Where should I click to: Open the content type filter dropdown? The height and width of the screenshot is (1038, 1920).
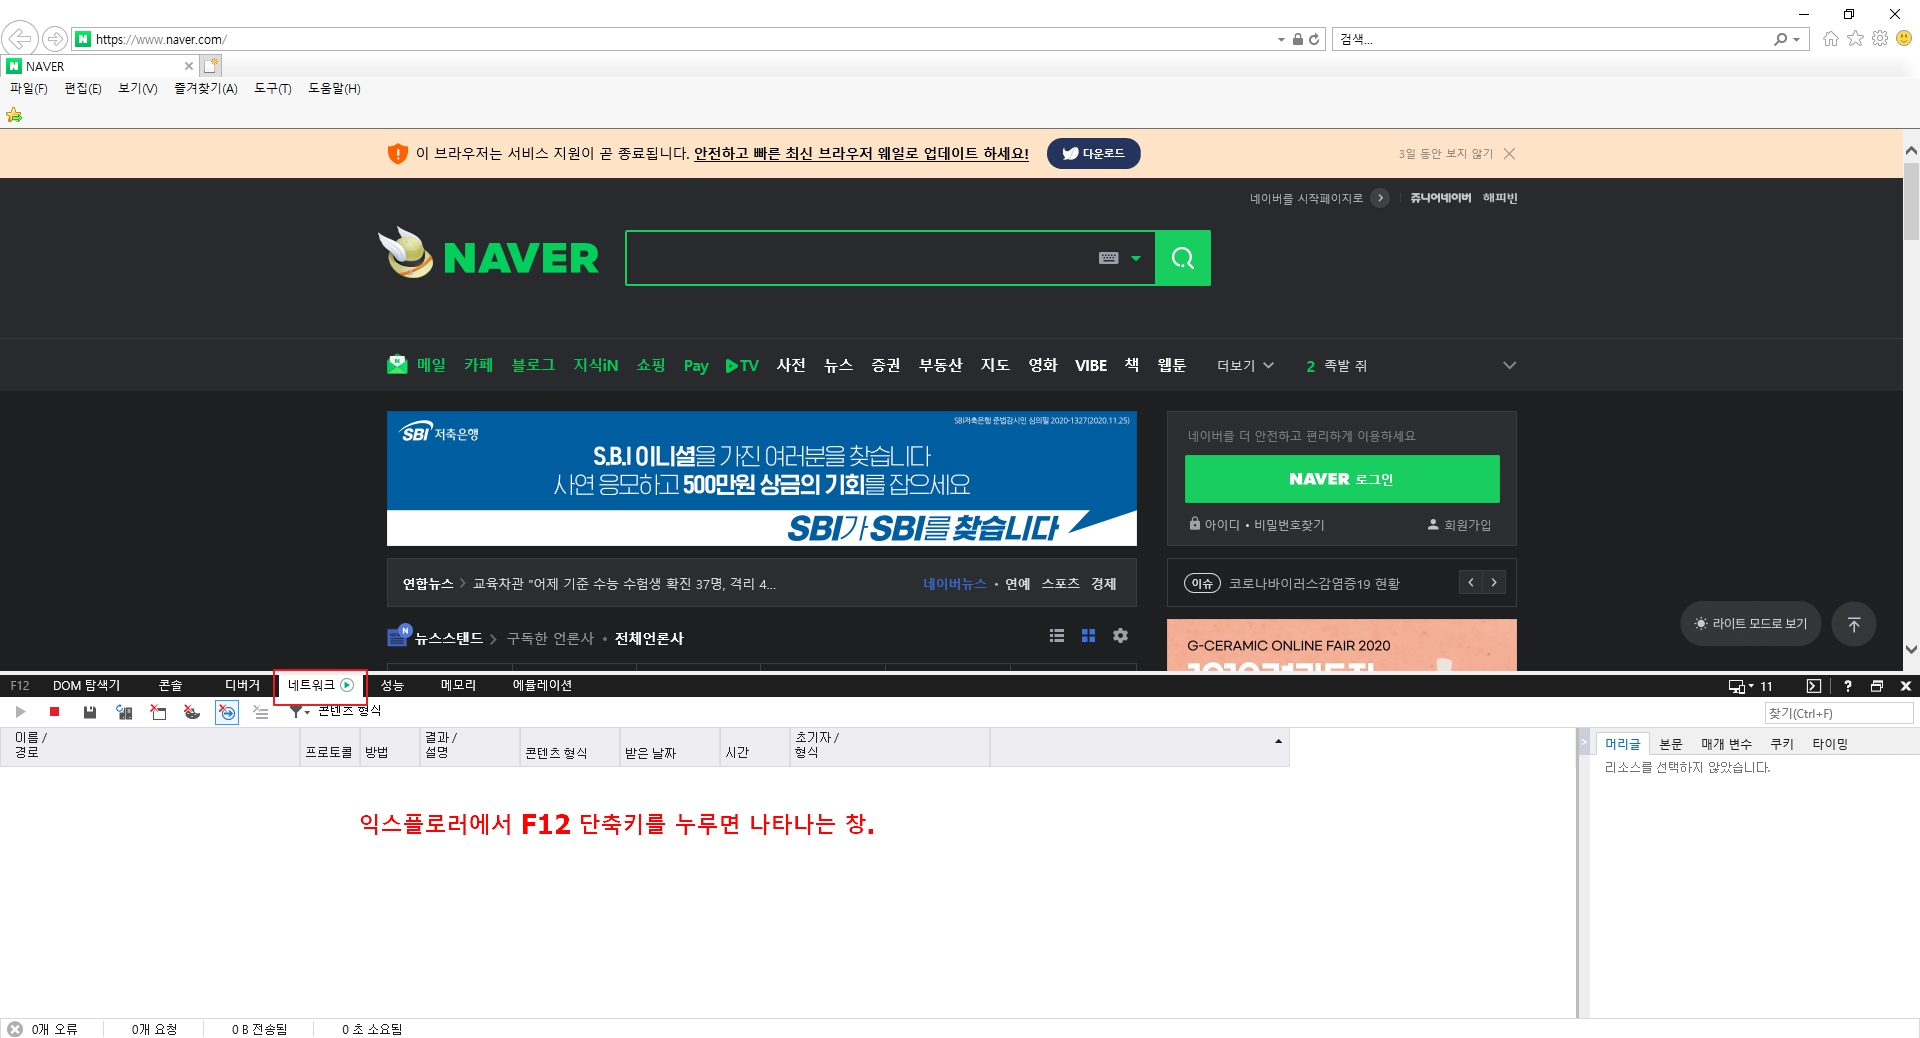(299, 712)
